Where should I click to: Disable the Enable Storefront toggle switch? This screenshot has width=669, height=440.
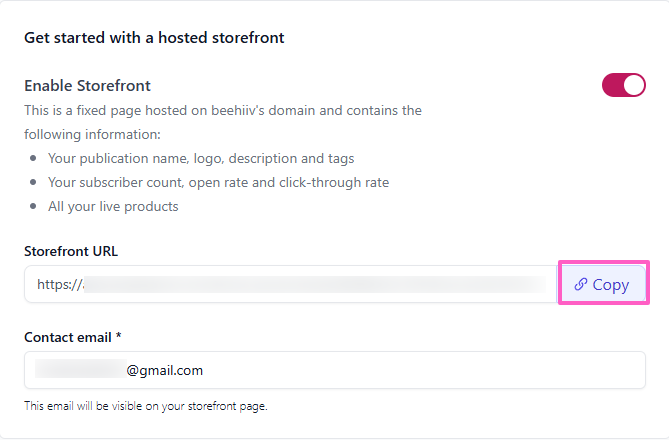click(x=624, y=85)
